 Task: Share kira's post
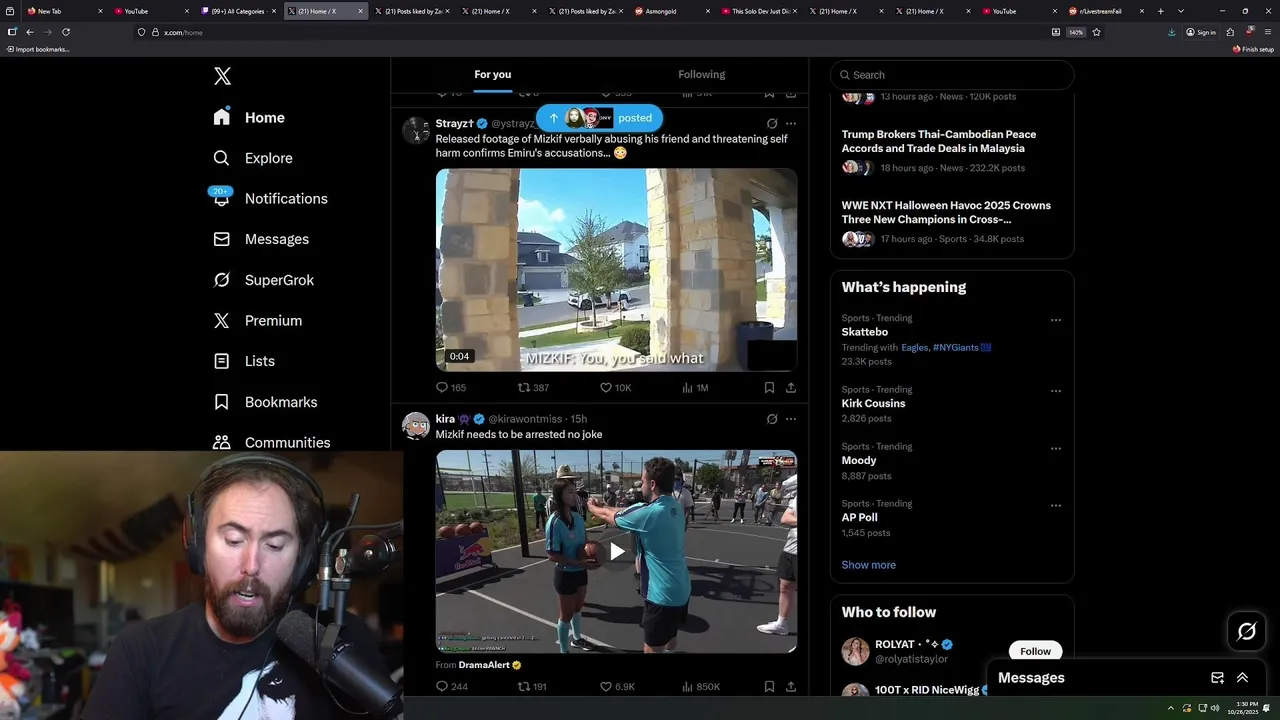[791, 687]
